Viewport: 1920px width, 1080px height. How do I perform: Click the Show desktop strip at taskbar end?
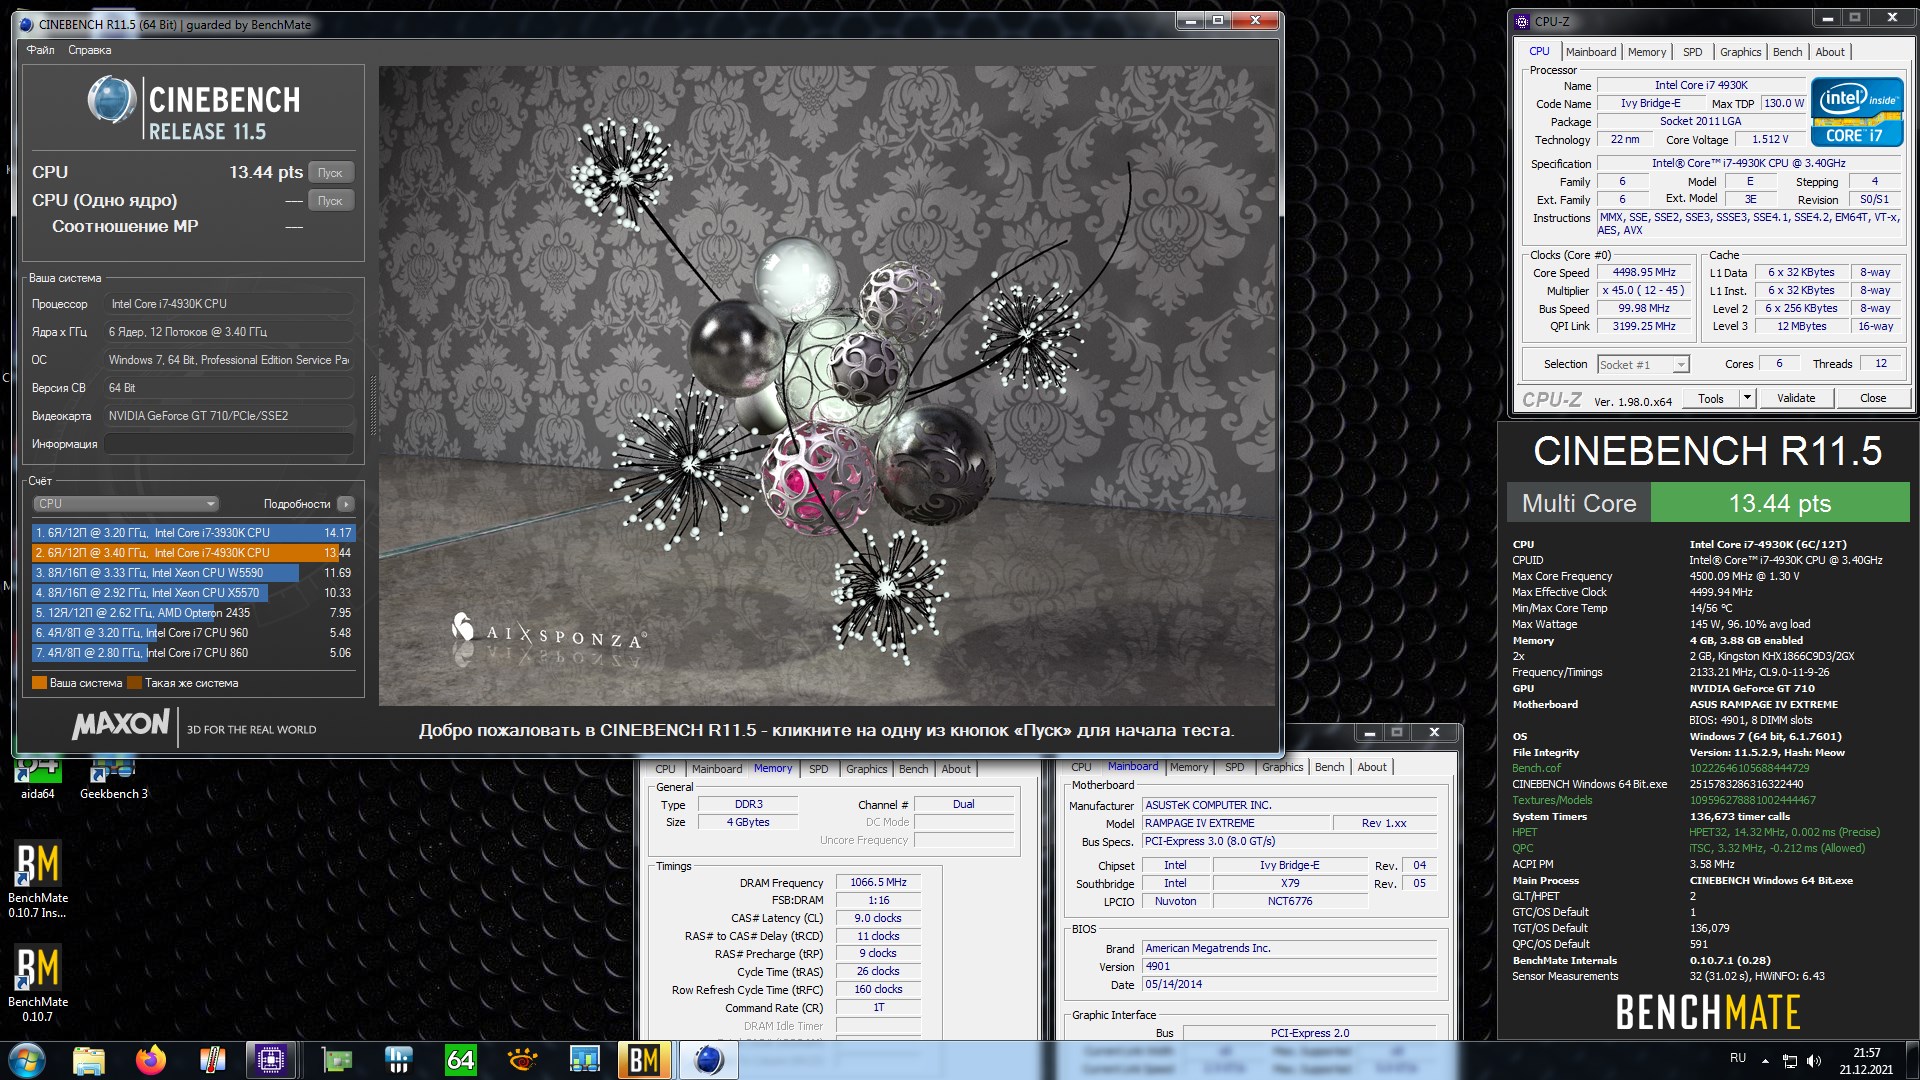tap(1913, 1060)
